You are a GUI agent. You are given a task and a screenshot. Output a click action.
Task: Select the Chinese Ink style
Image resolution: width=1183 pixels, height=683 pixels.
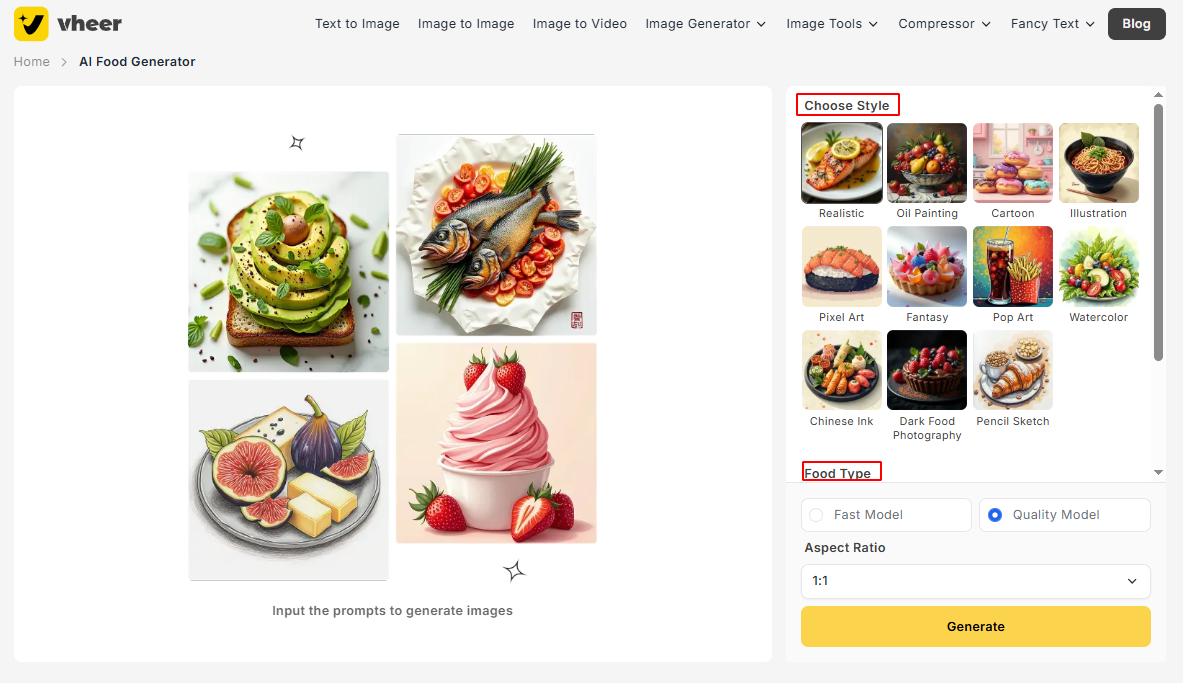click(841, 370)
